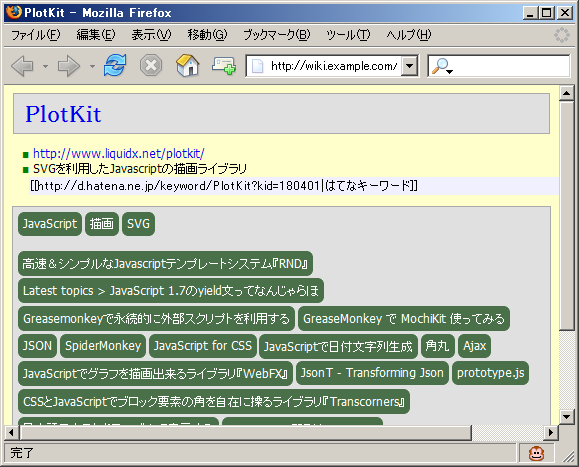Click the Back arrow button
This screenshot has height=467, width=579.
(23, 66)
